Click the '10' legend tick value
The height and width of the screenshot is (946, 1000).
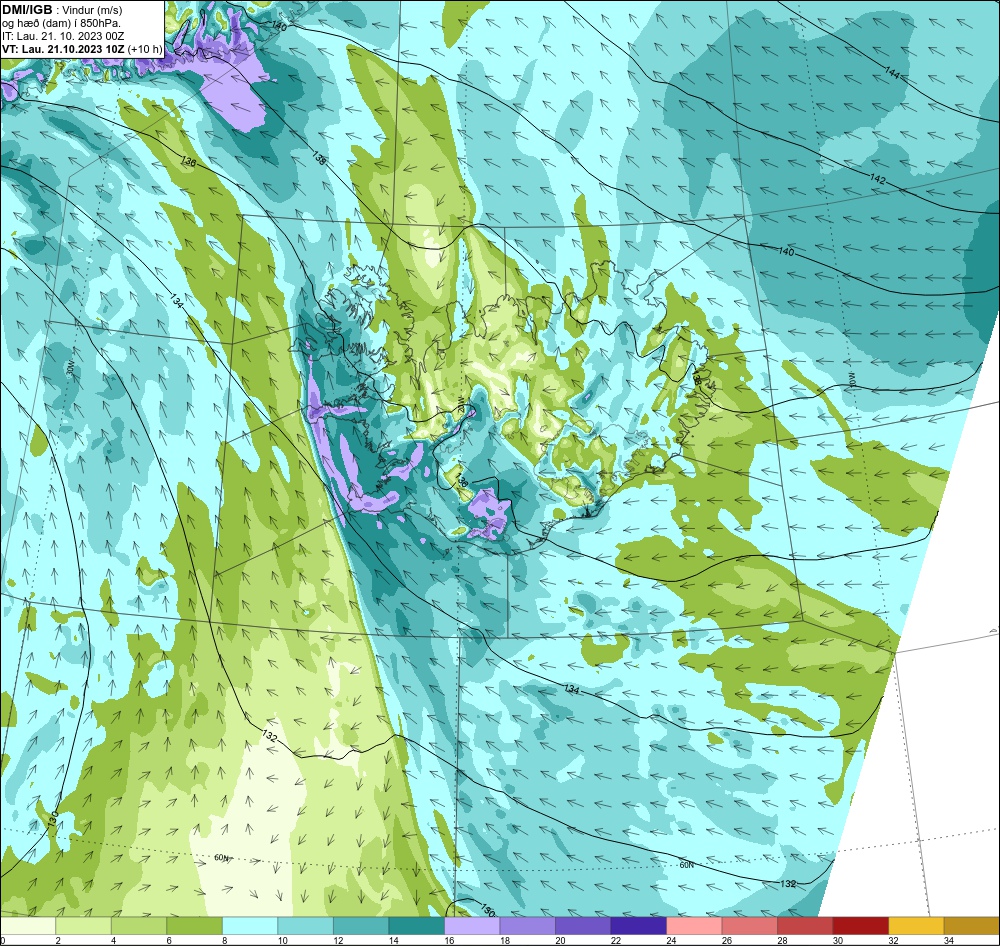tap(283, 940)
